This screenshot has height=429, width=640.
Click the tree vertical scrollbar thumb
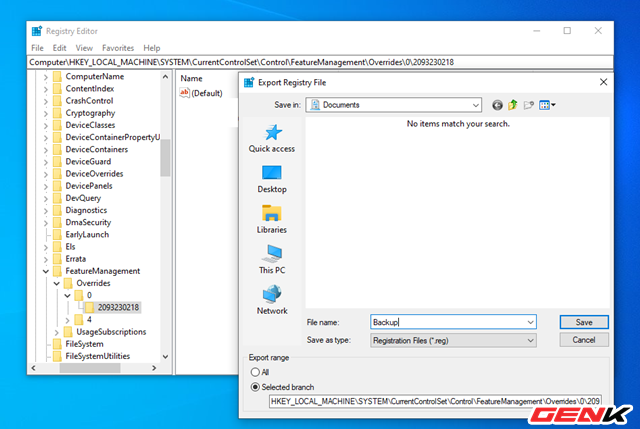click(165, 158)
